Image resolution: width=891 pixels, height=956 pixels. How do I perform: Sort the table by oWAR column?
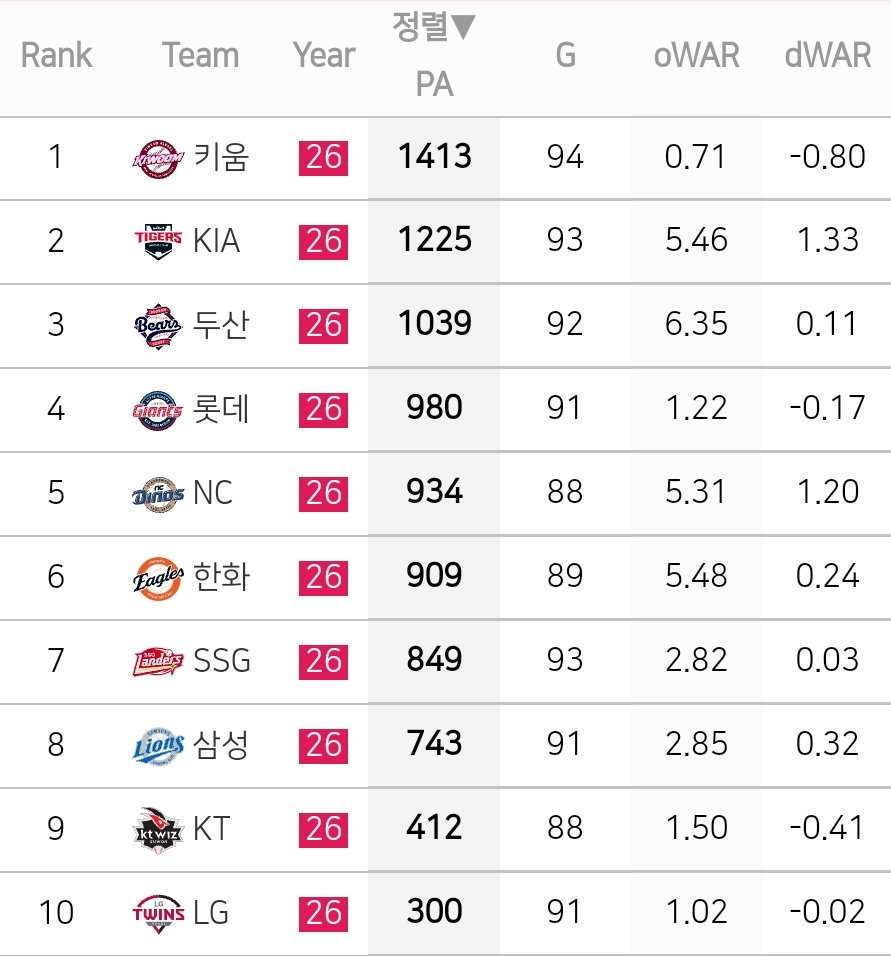click(x=696, y=55)
